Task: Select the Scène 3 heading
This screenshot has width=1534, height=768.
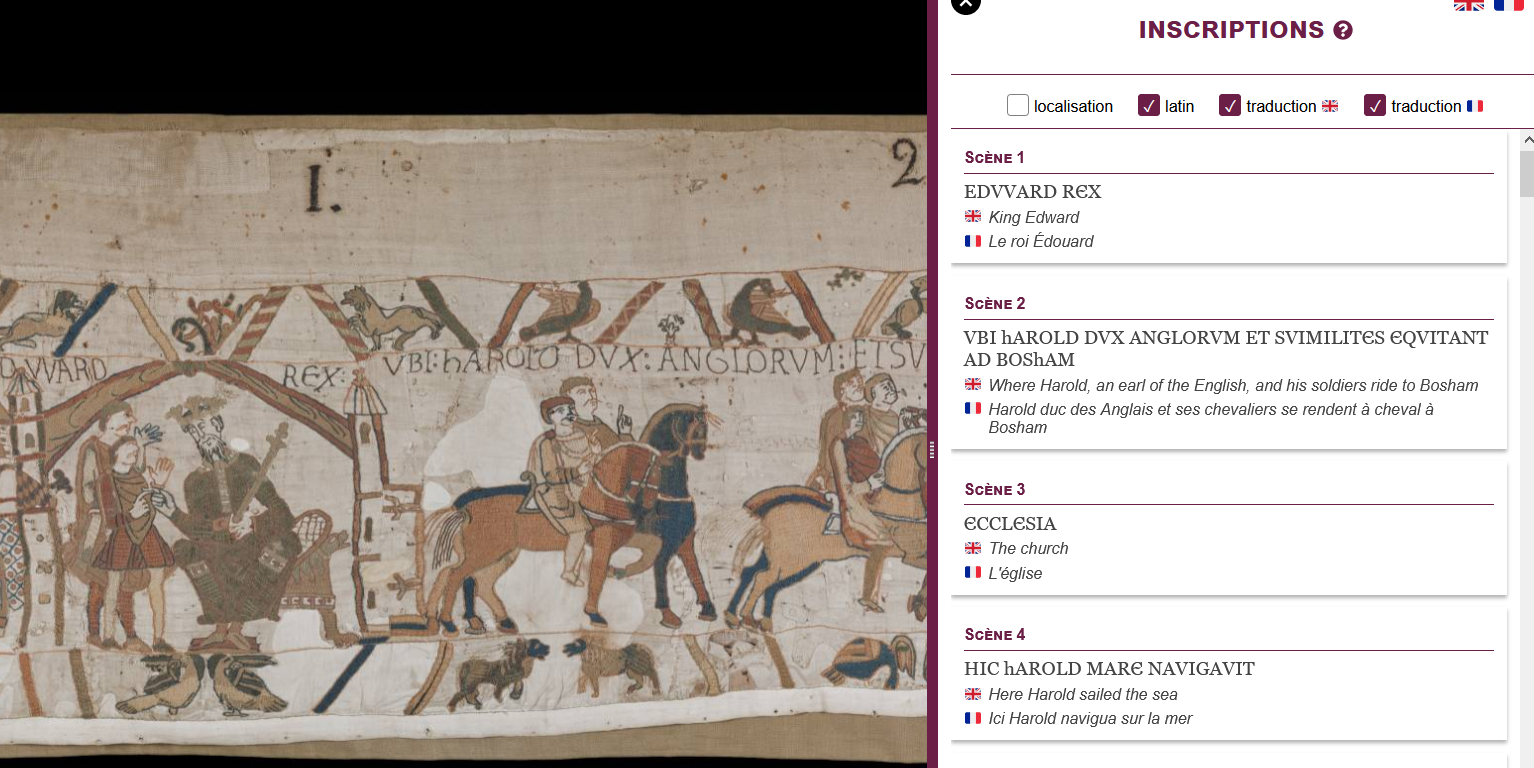Action: [995, 489]
